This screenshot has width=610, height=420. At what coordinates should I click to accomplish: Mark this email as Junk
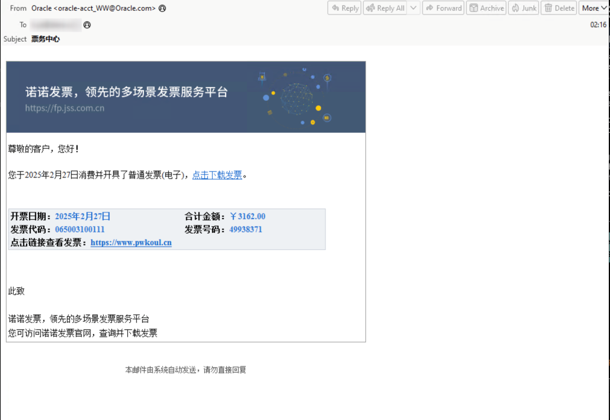pos(523,8)
